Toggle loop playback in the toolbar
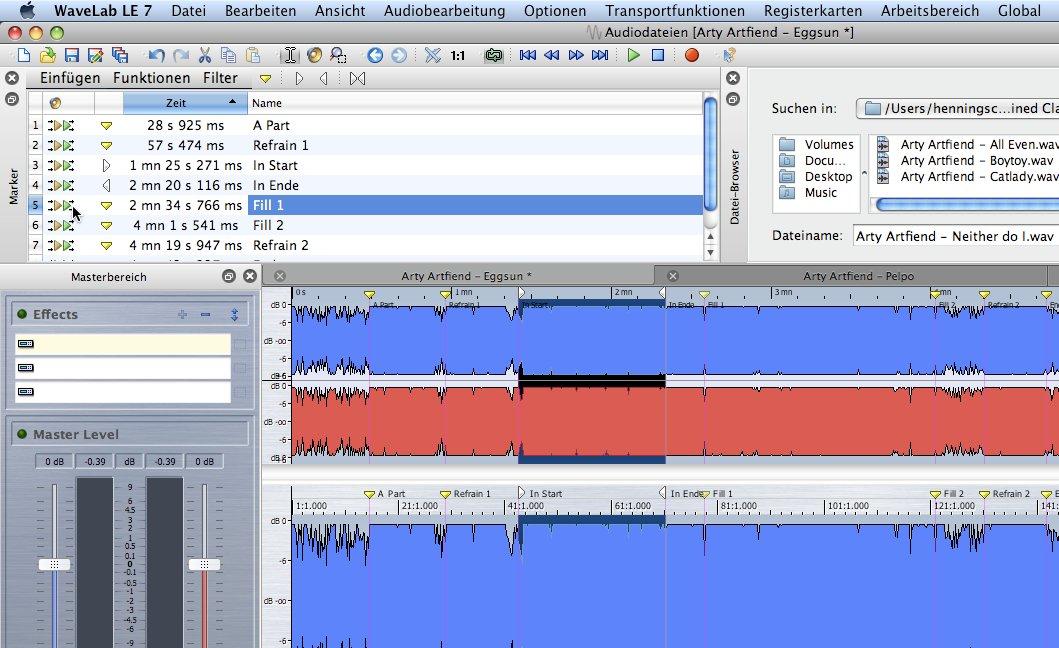Image resolution: width=1059 pixels, height=648 pixels. coord(494,55)
